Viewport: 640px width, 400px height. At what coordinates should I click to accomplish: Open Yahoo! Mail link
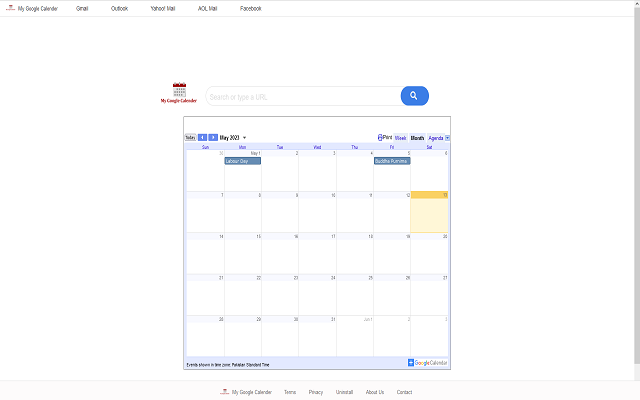[x=163, y=8]
